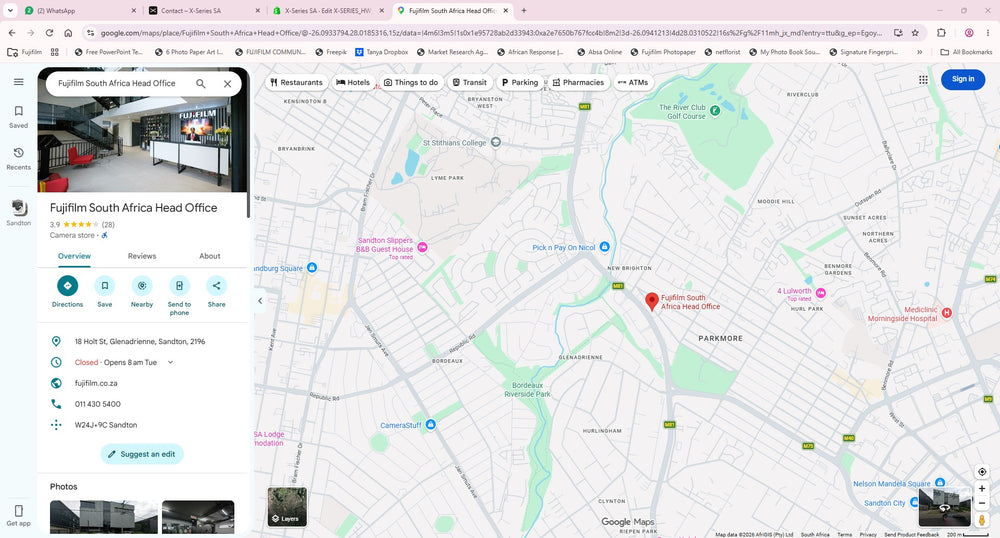Screen dimensions: 1000x538
Task: Open the Saved places sidebar
Action: tap(18, 117)
